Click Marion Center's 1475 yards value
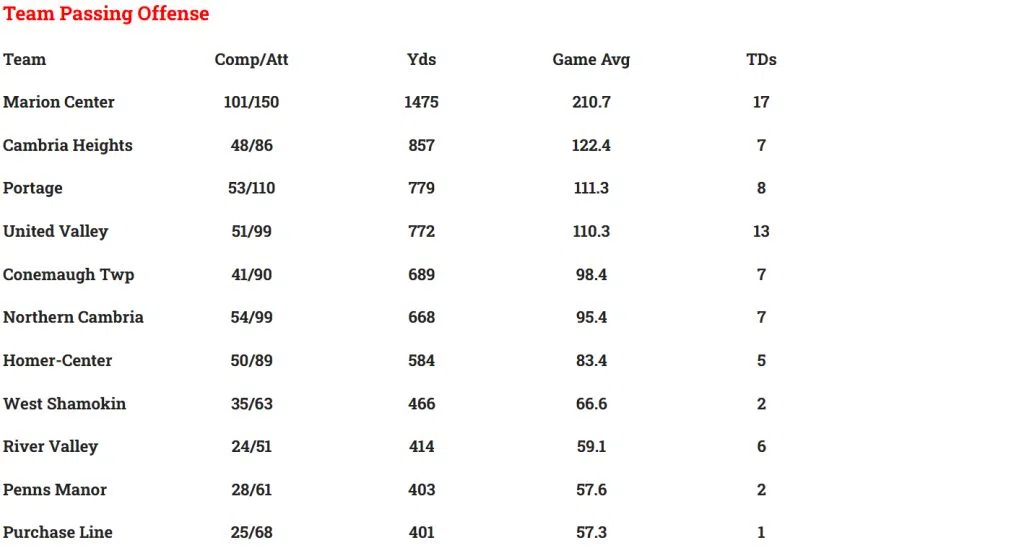Viewport: 1024px width, 548px height. pyautogui.click(x=422, y=102)
